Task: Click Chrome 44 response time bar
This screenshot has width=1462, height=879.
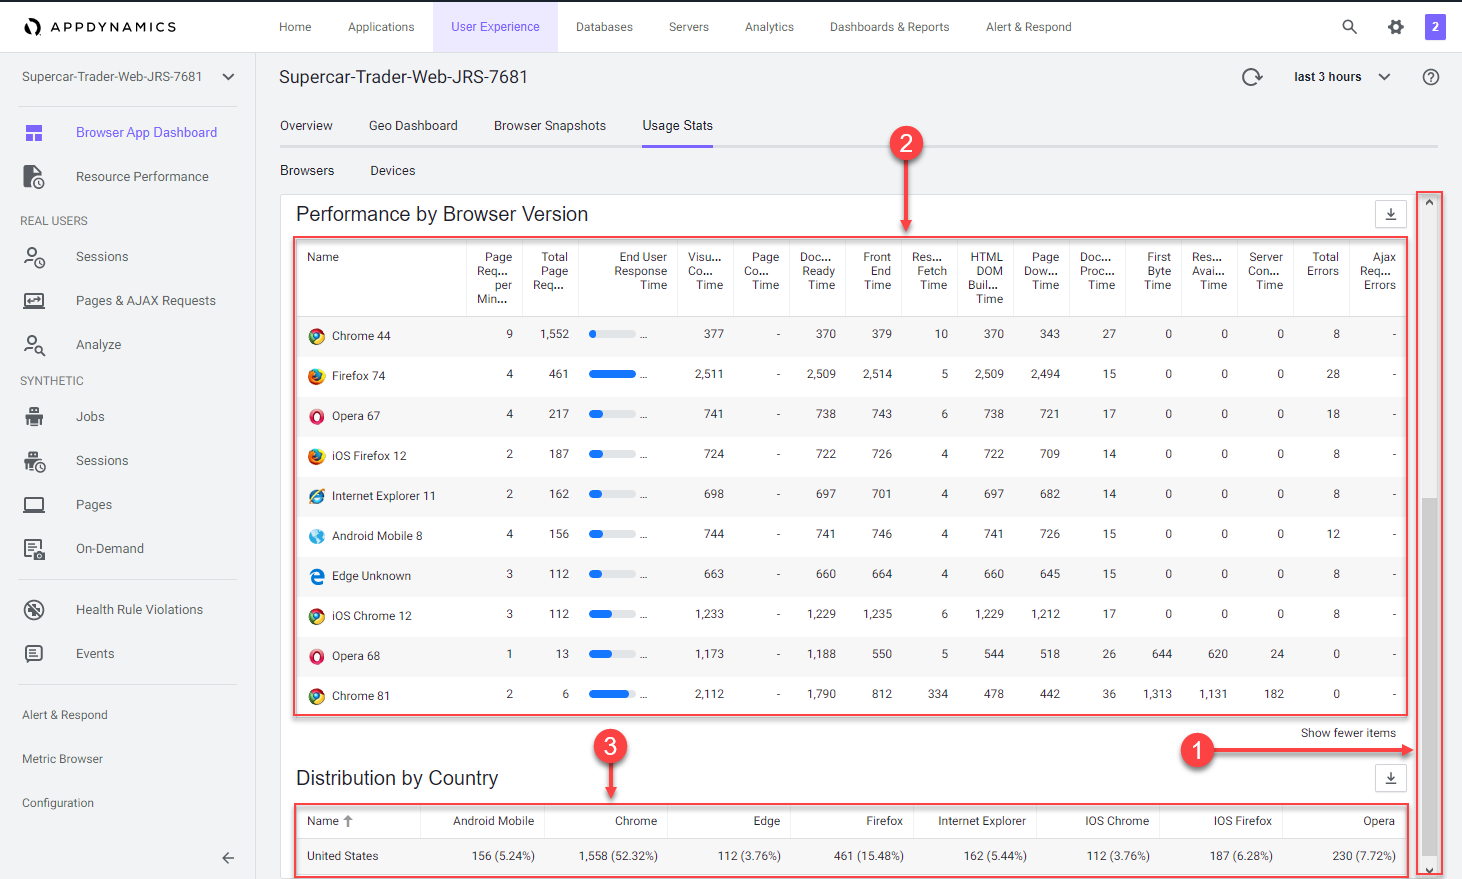Action: tap(613, 334)
